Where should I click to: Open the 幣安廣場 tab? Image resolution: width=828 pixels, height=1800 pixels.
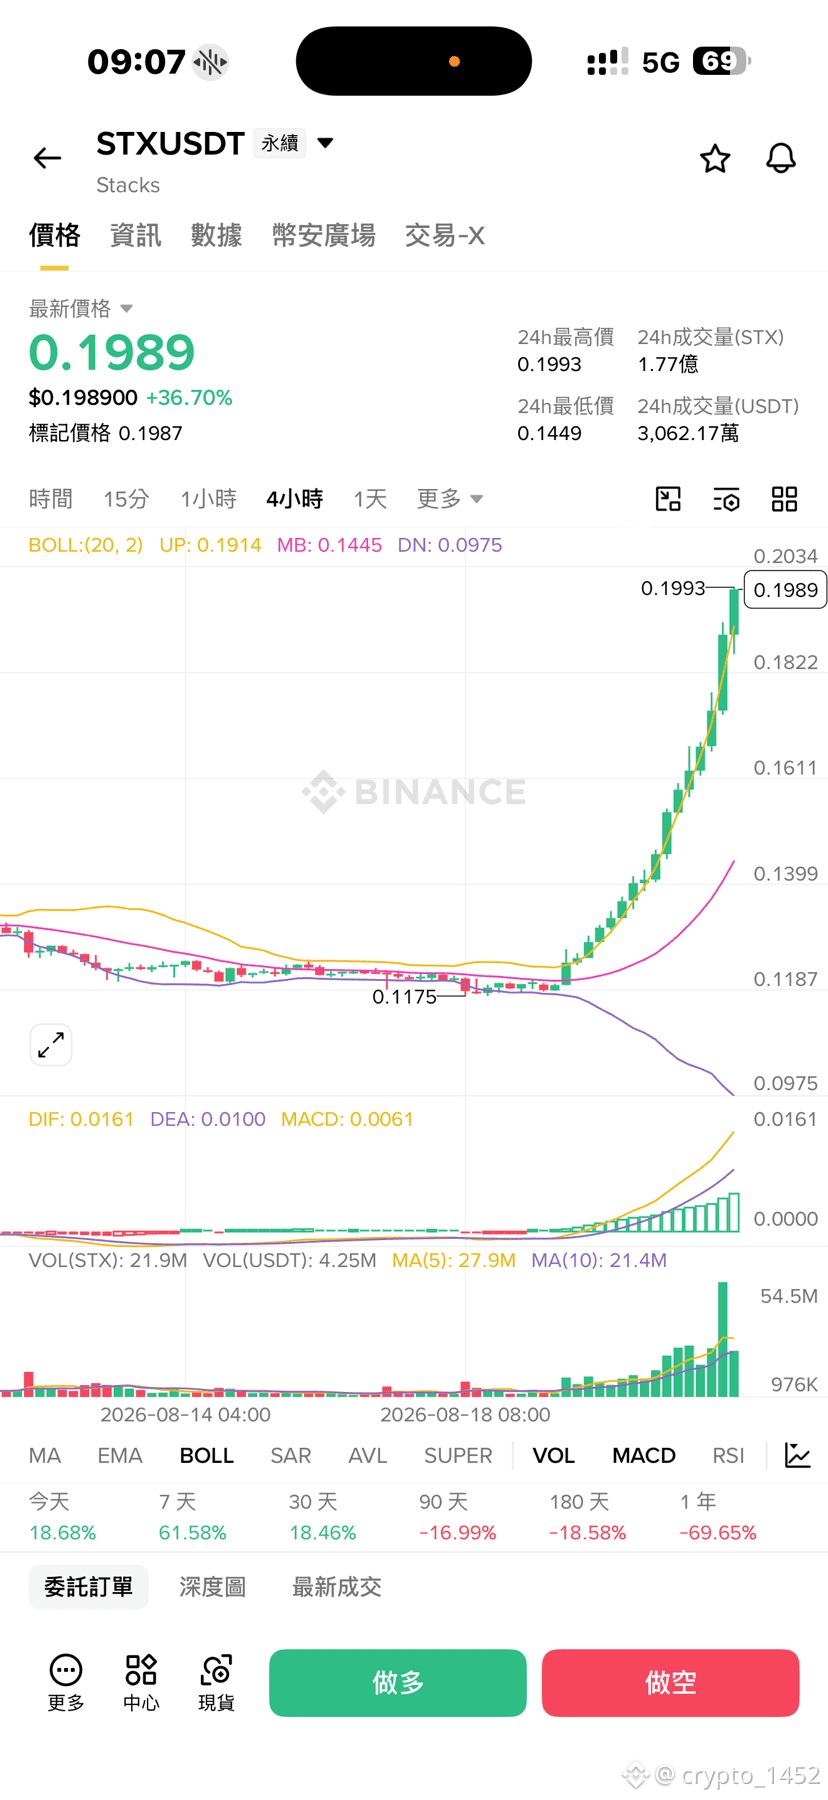coord(324,235)
